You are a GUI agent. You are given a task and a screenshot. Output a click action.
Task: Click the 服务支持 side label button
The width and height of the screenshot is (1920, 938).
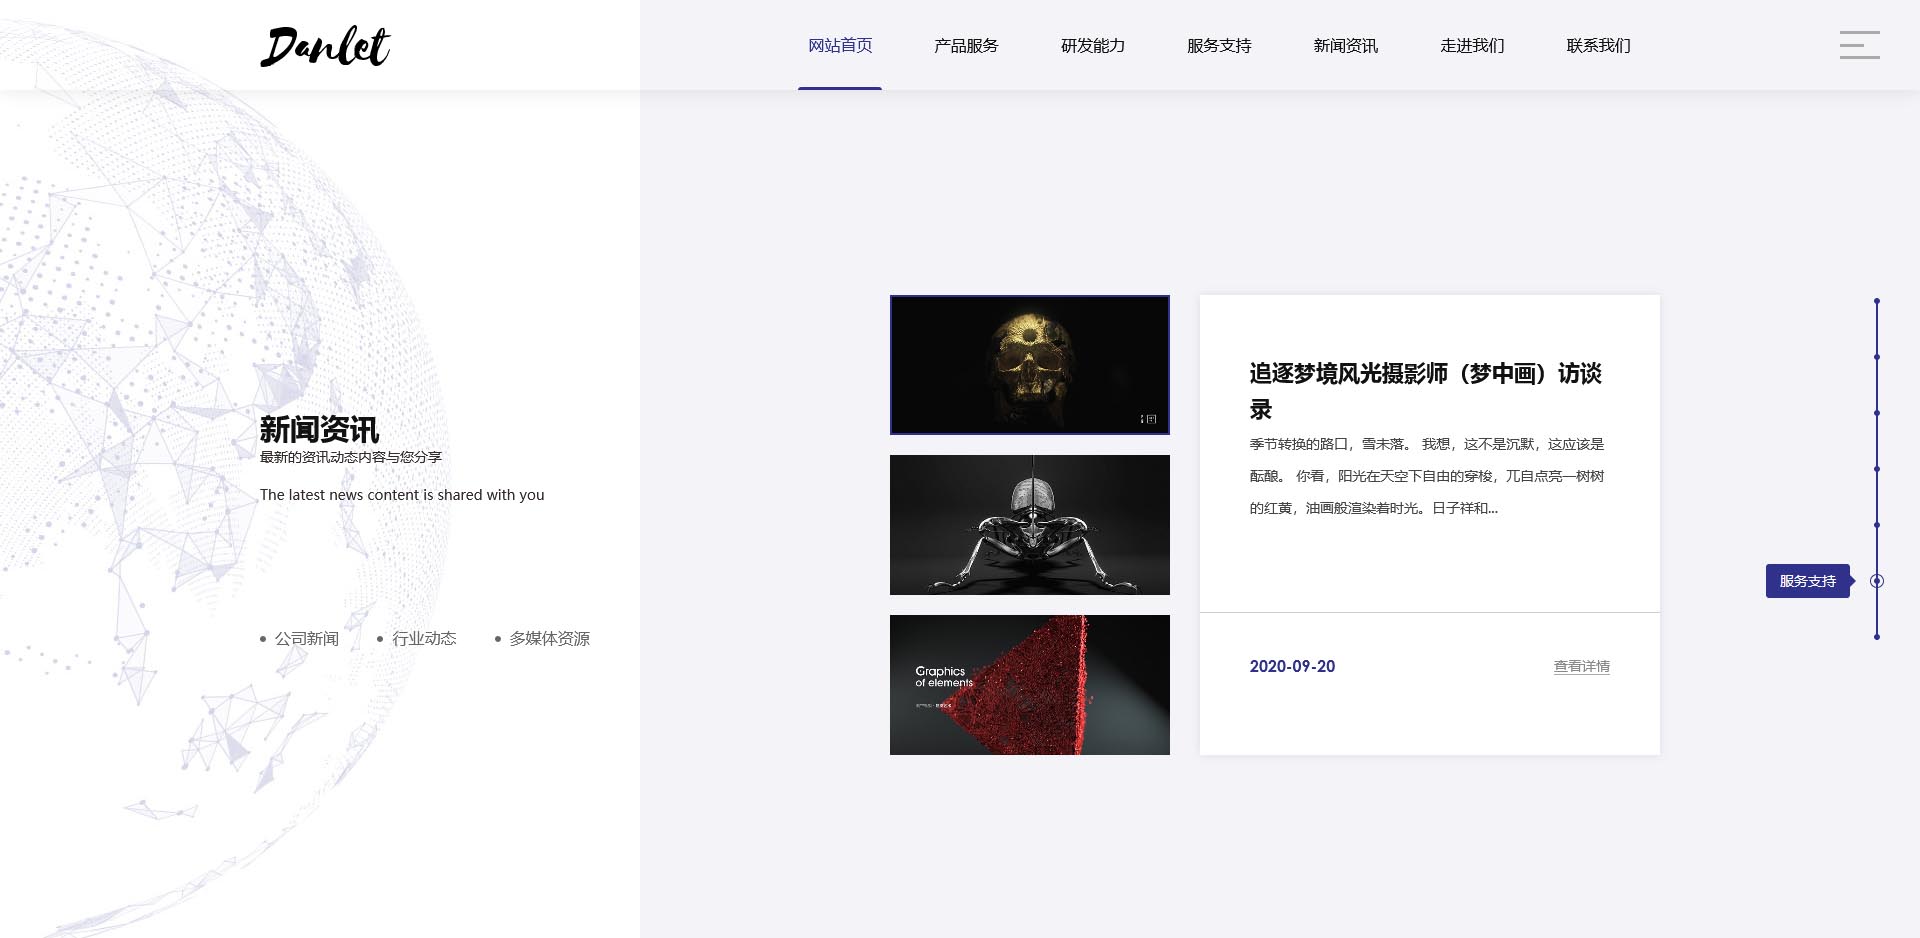point(1807,581)
